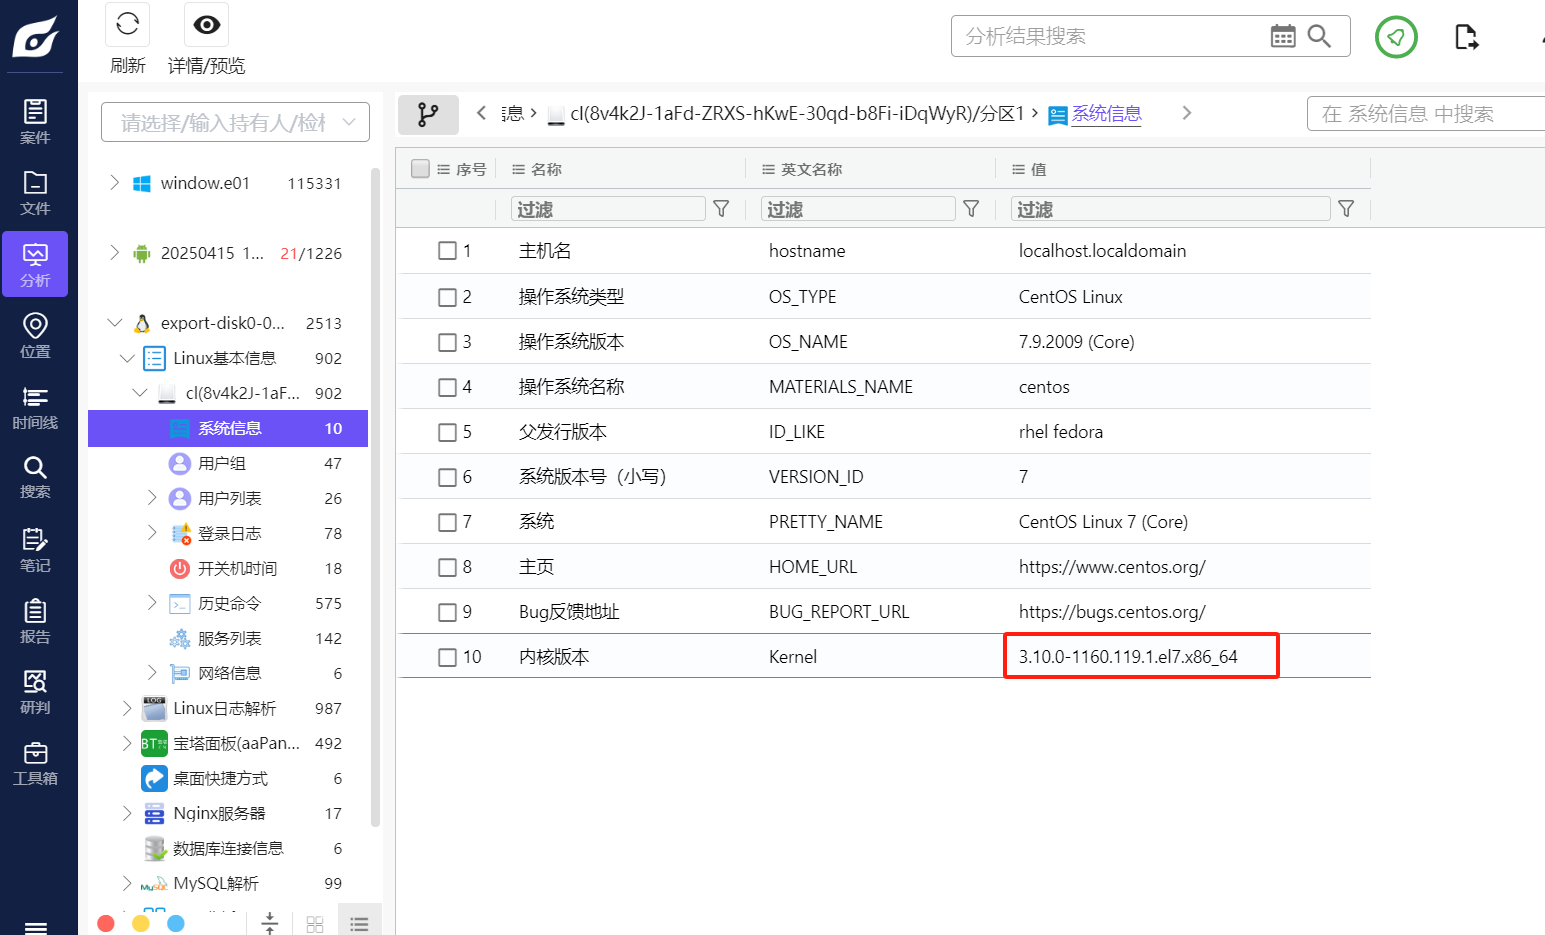The height and width of the screenshot is (935, 1545).
Task: Open the 请选择/输入持有人 dropdown
Action: point(235,122)
